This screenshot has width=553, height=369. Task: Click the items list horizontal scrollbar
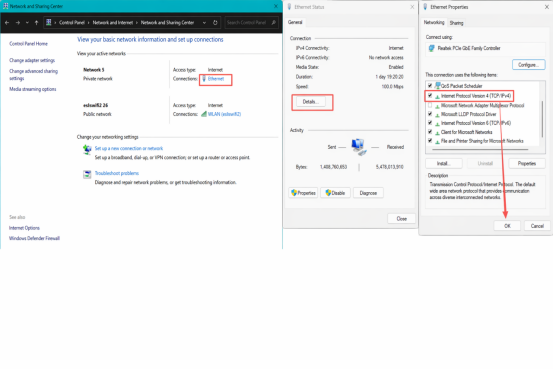click(x=480, y=150)
